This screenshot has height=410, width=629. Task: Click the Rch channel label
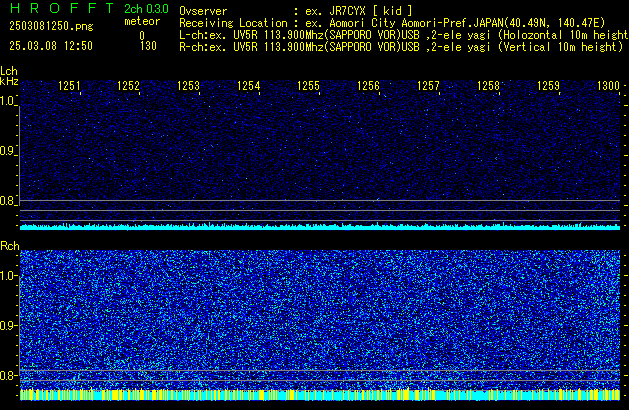pos(10,246)
